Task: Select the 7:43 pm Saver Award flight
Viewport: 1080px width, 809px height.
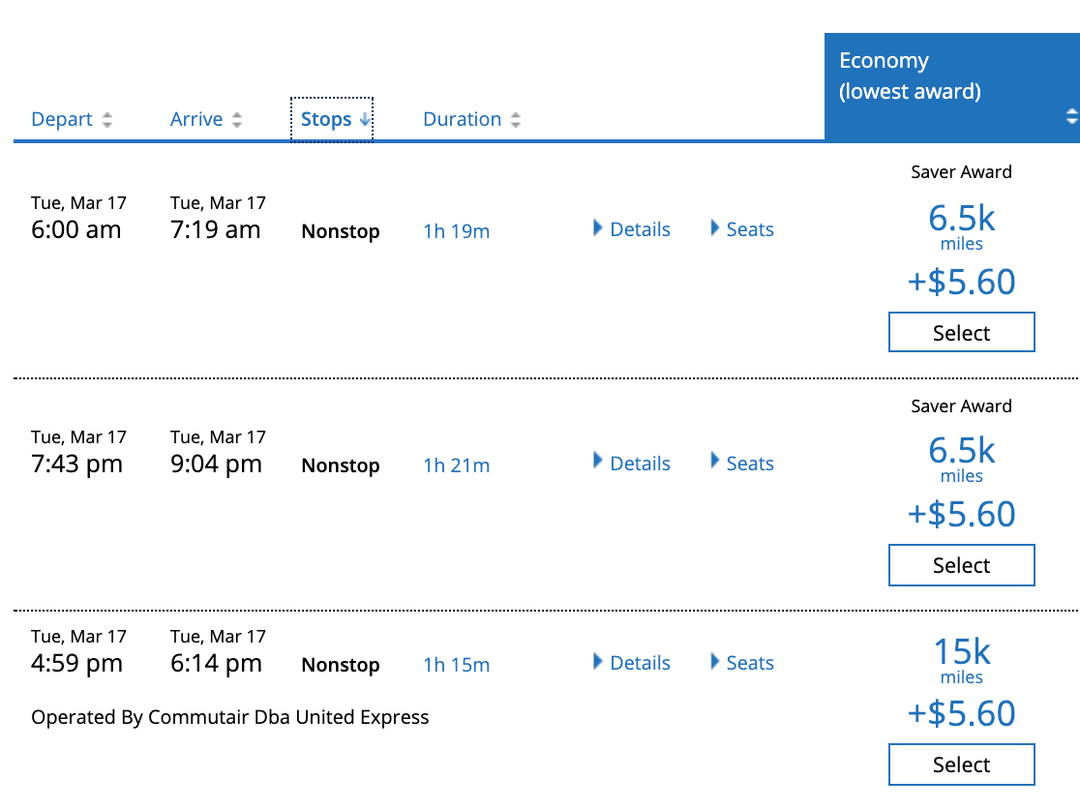Action: (960, 564)
